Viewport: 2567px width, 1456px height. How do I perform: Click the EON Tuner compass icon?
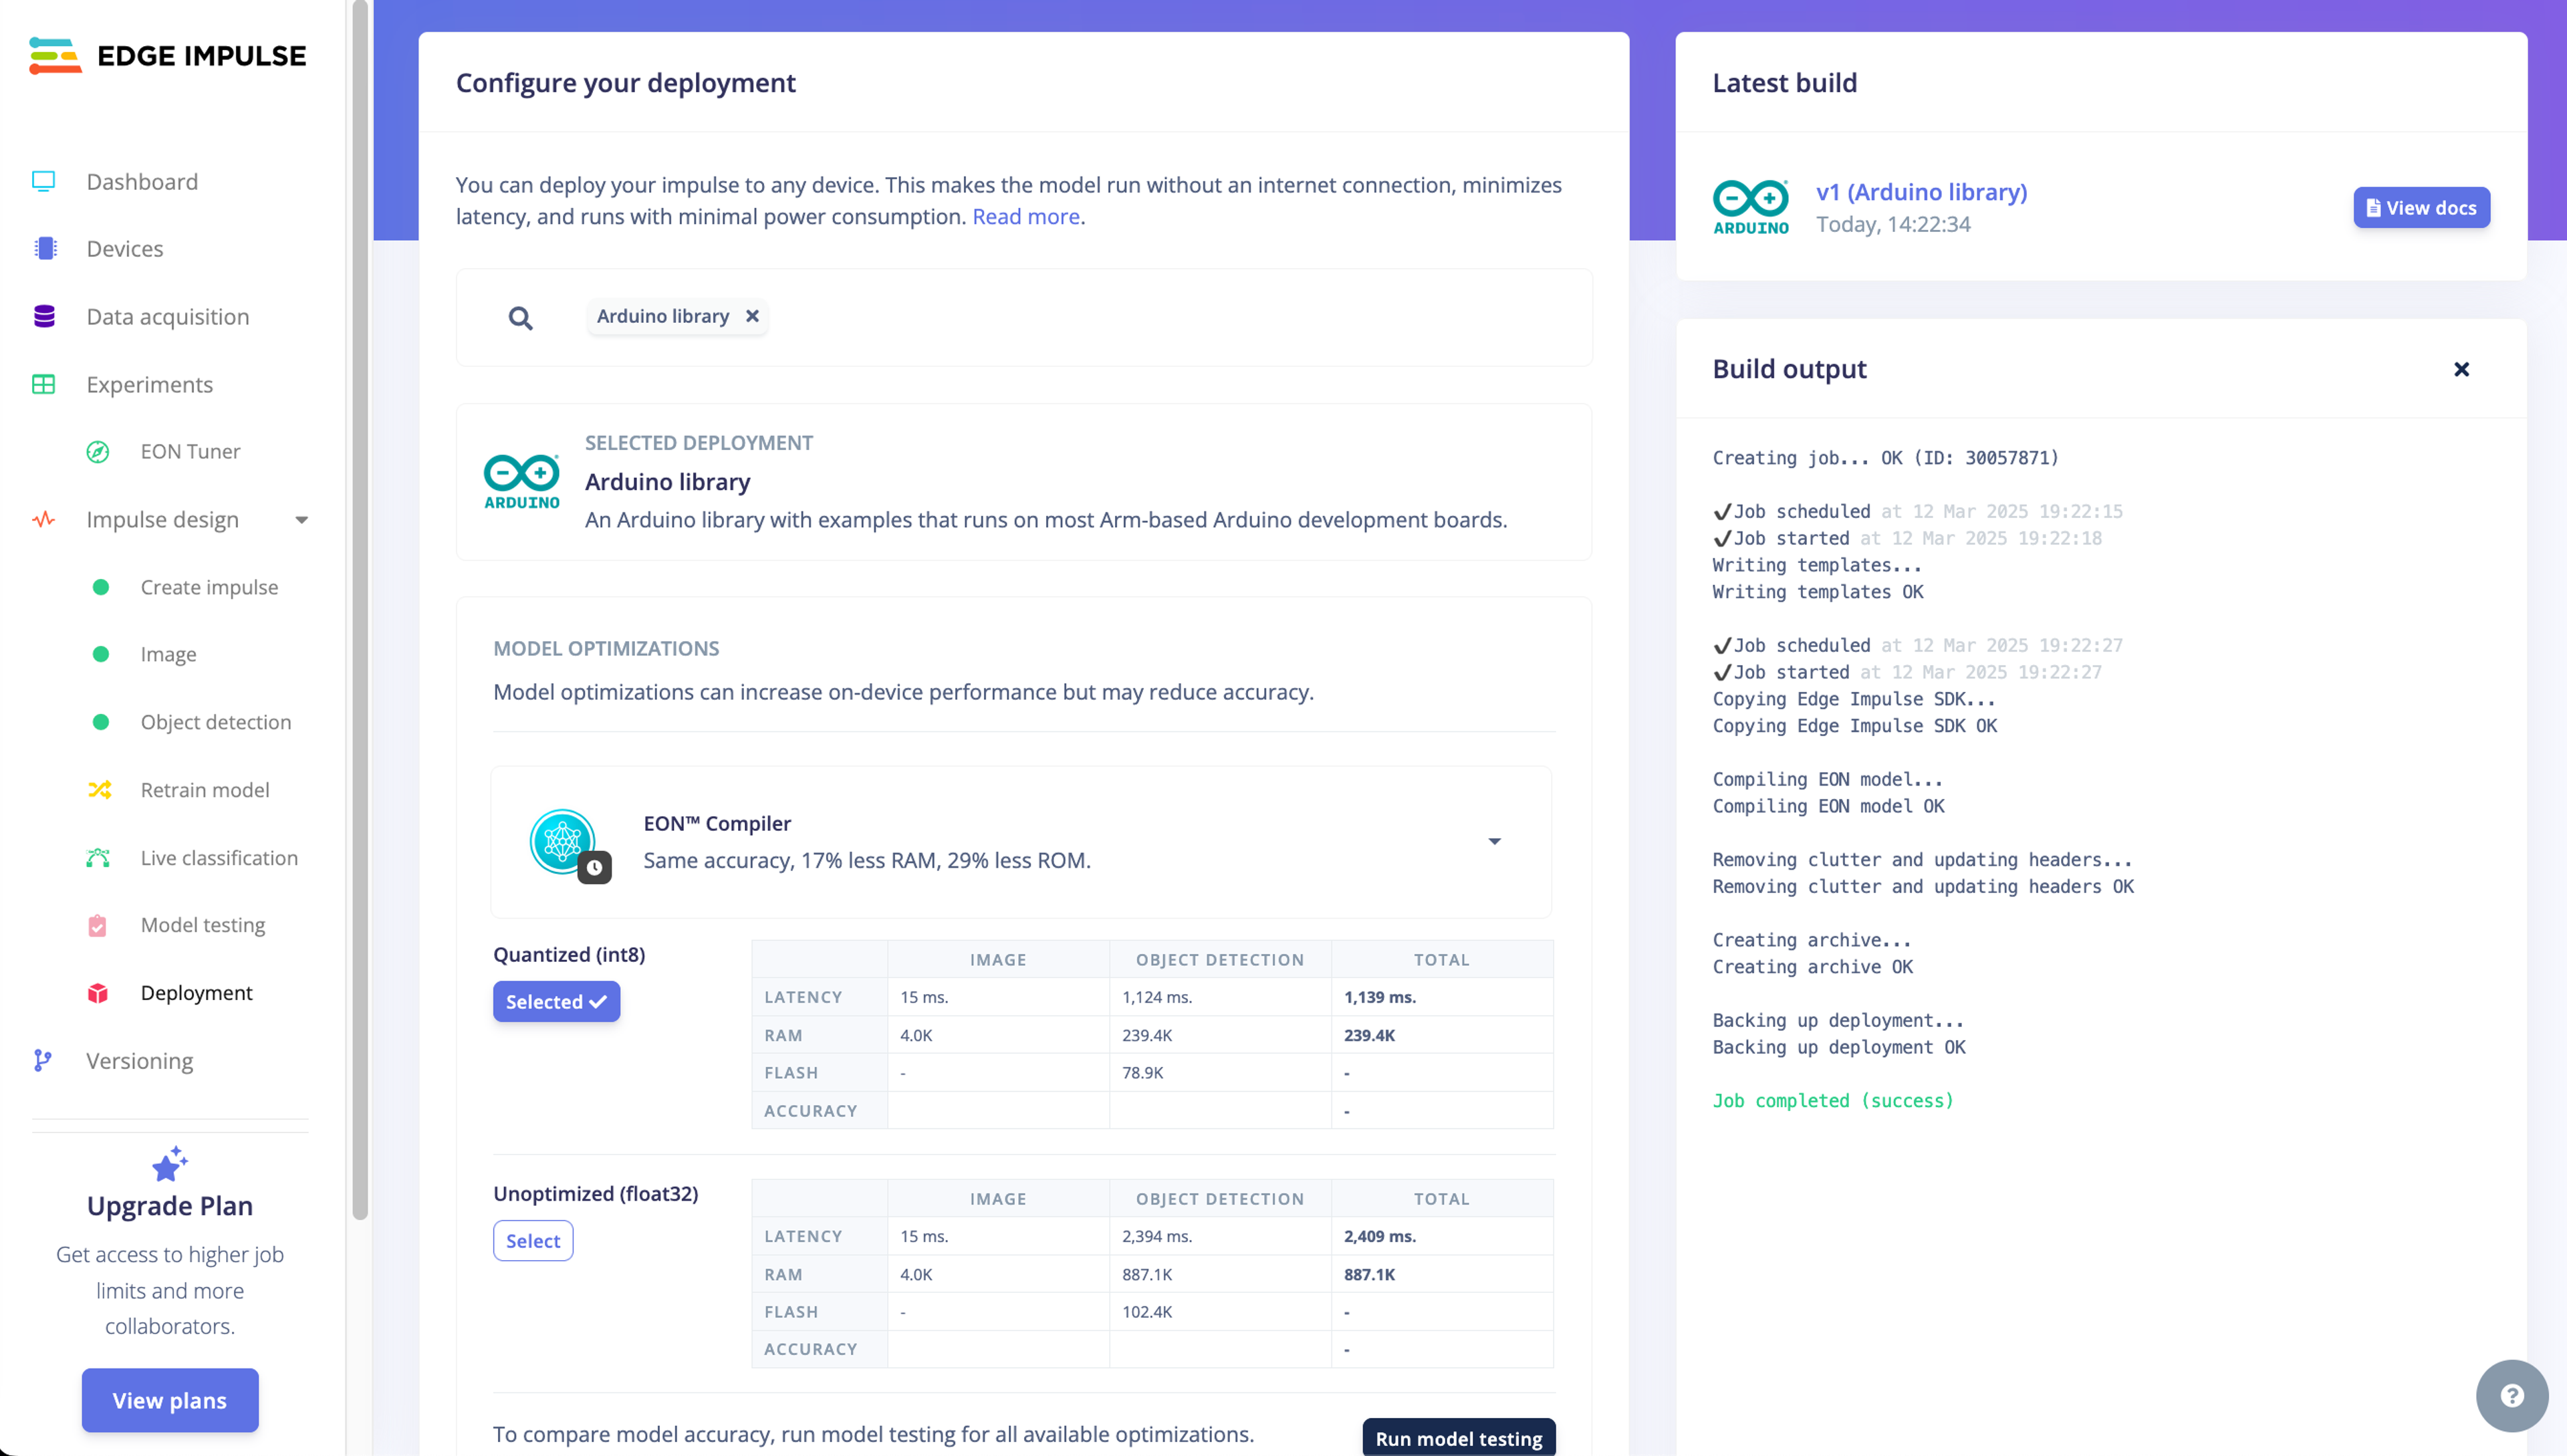[x=98, y=452]
